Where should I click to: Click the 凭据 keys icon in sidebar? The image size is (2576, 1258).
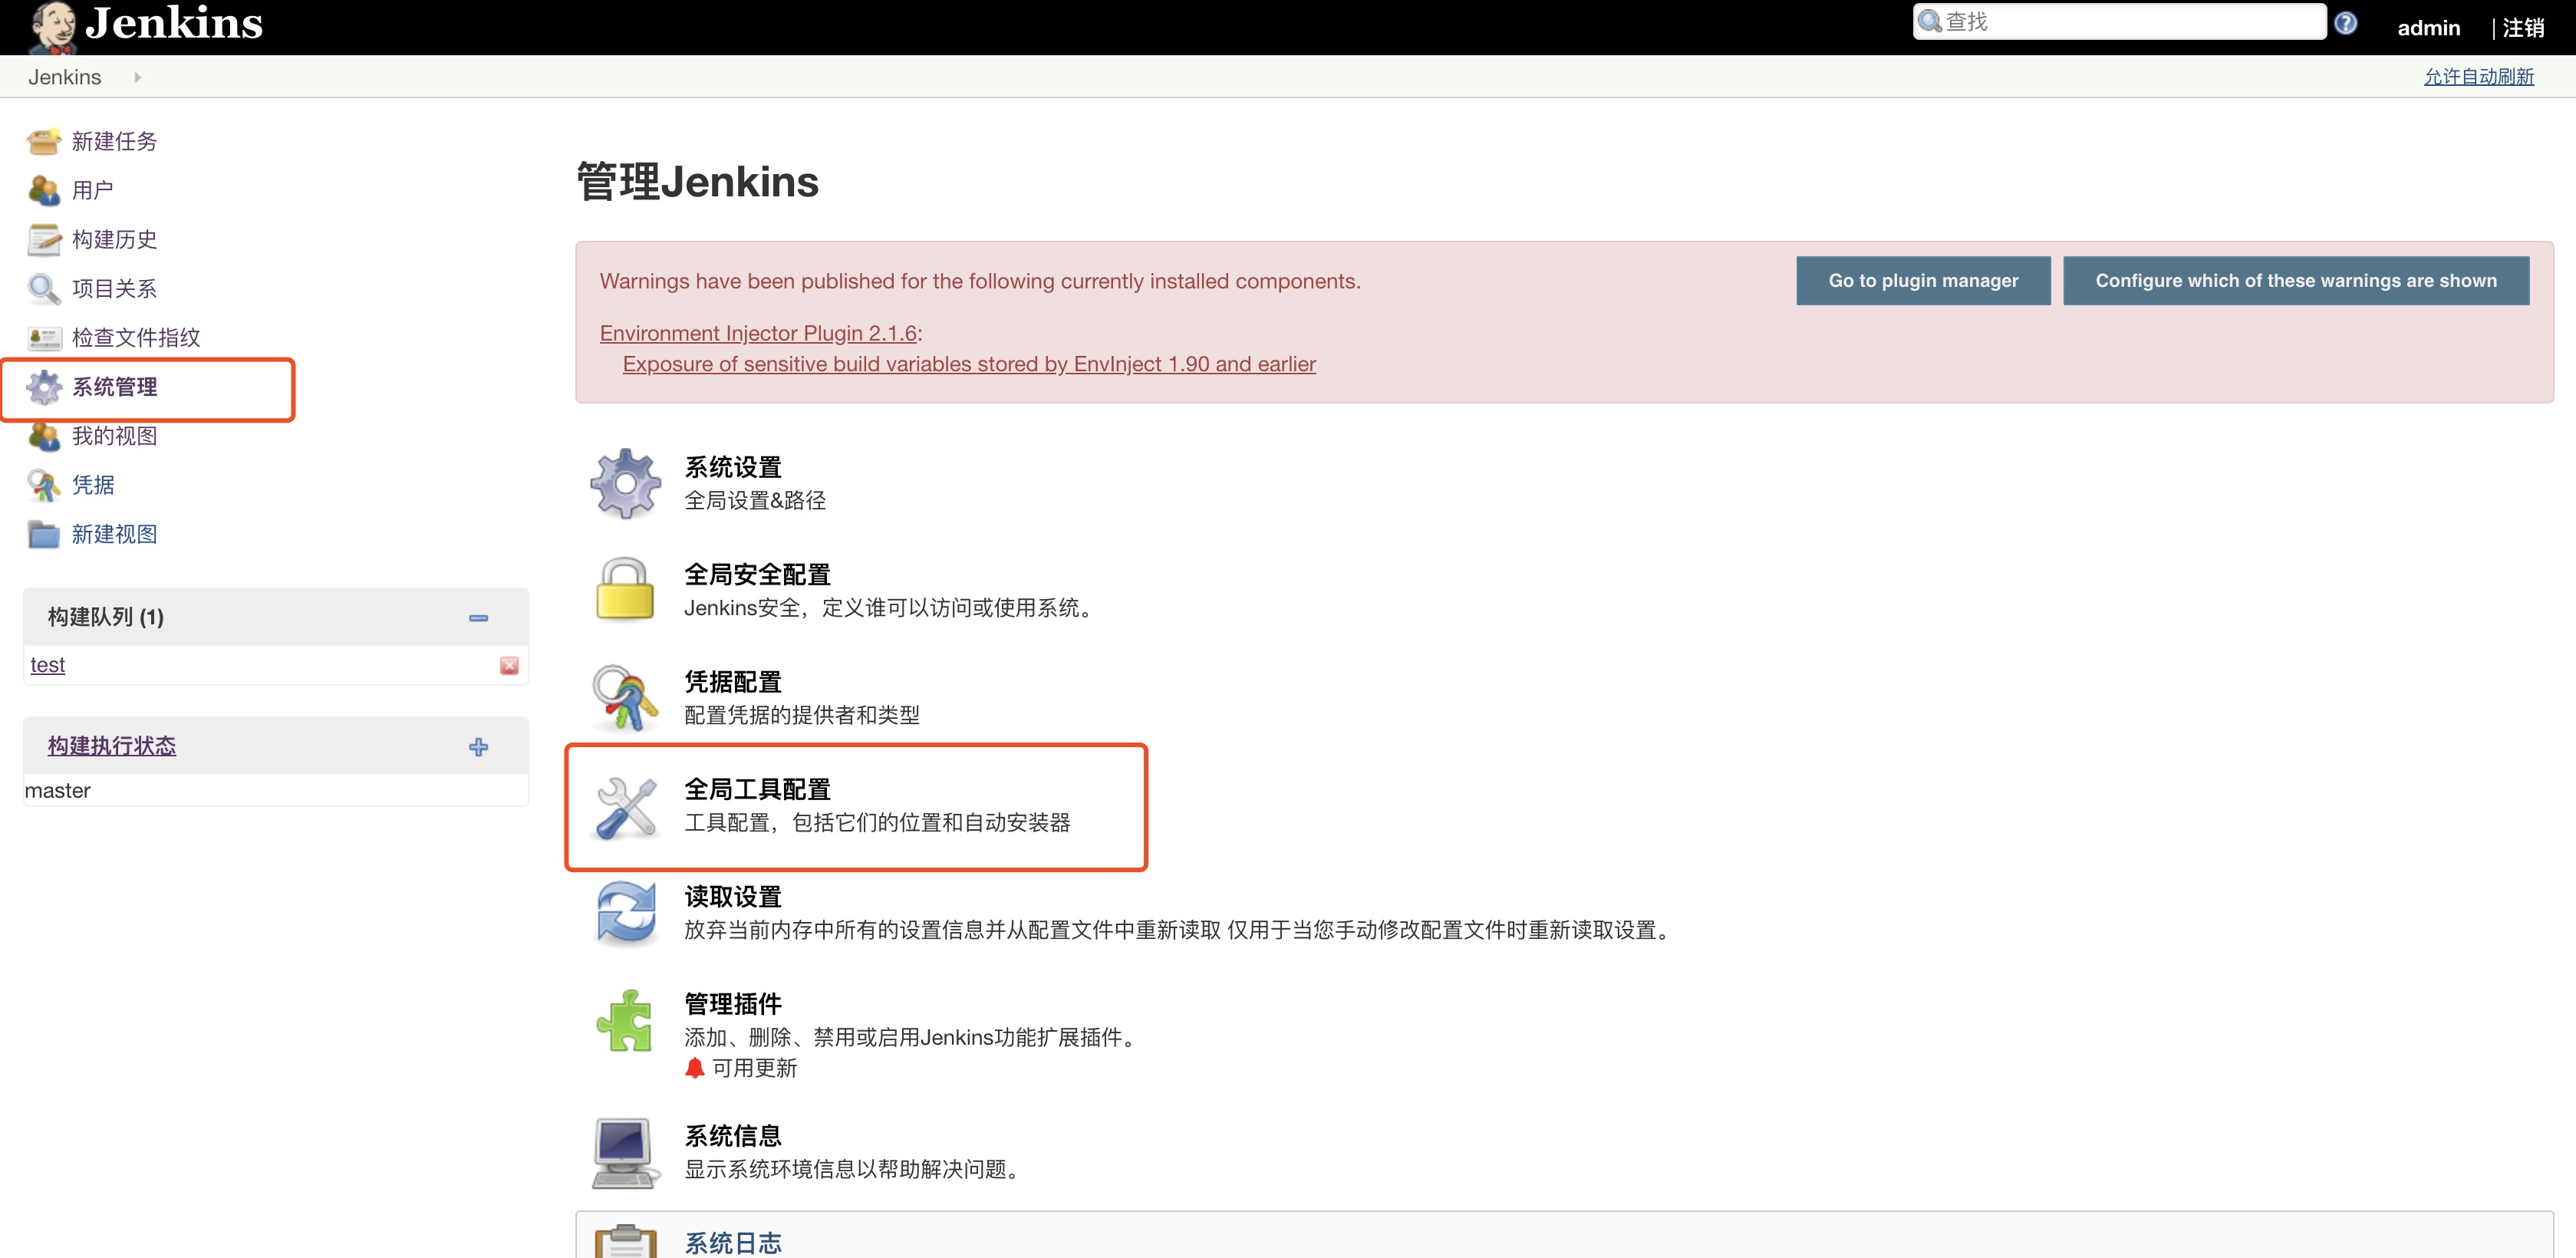43,485
